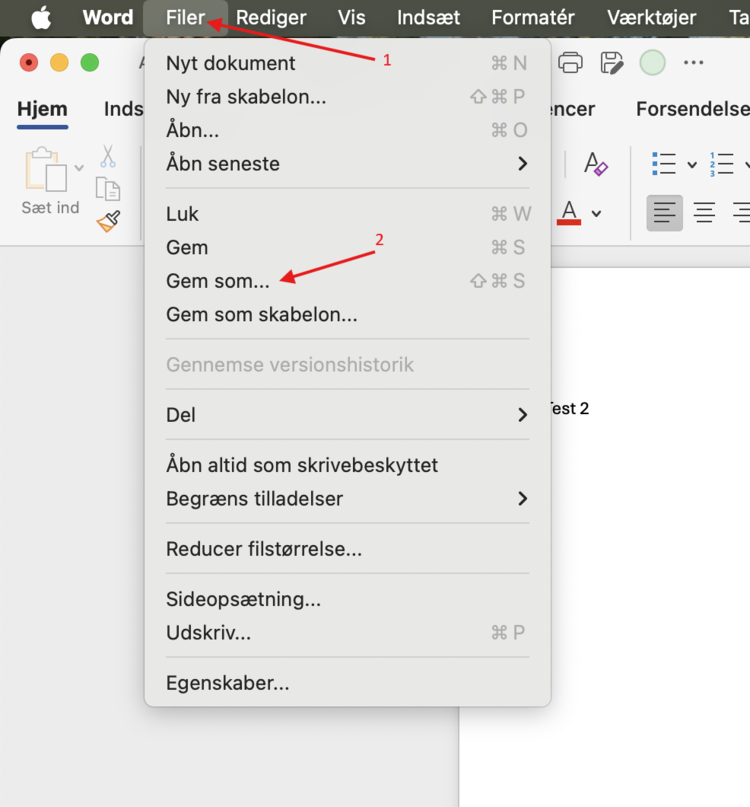Select the Format Painter brush icon
750x807 pixels.
[x=108, y=221]
